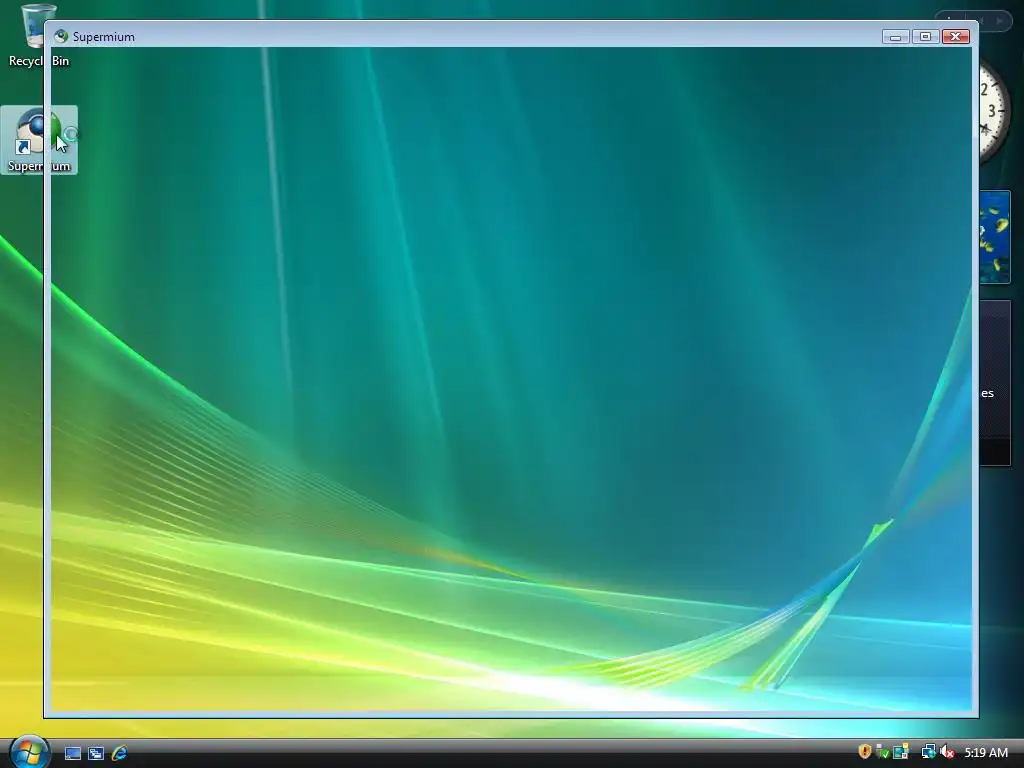Open the Supermium window title-bar icon menu

pyautogui.click(x=61, y=36)
